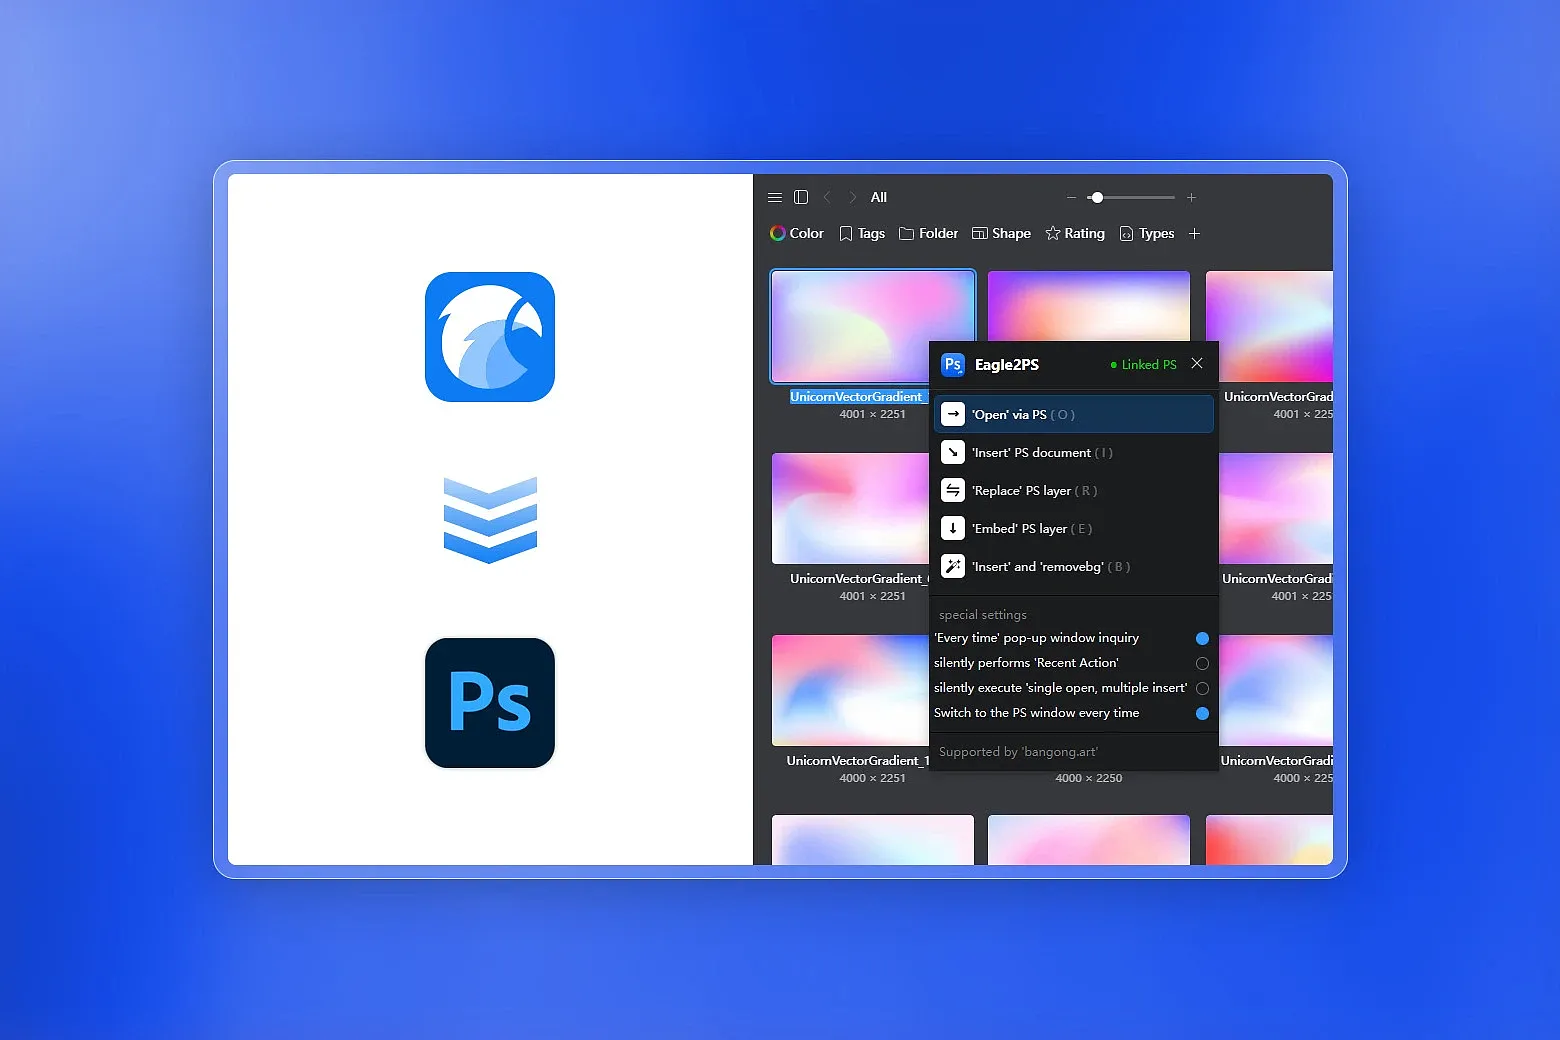Click 'UnicornVectorGradient_1' file name
Screen dimensions: 1560x1040
pos(858,761)
